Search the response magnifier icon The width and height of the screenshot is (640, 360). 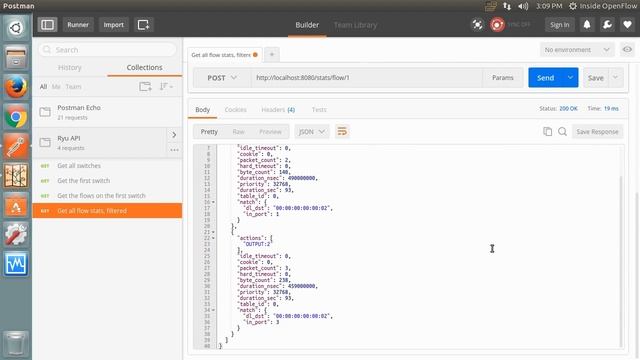[x=562, y=131]
